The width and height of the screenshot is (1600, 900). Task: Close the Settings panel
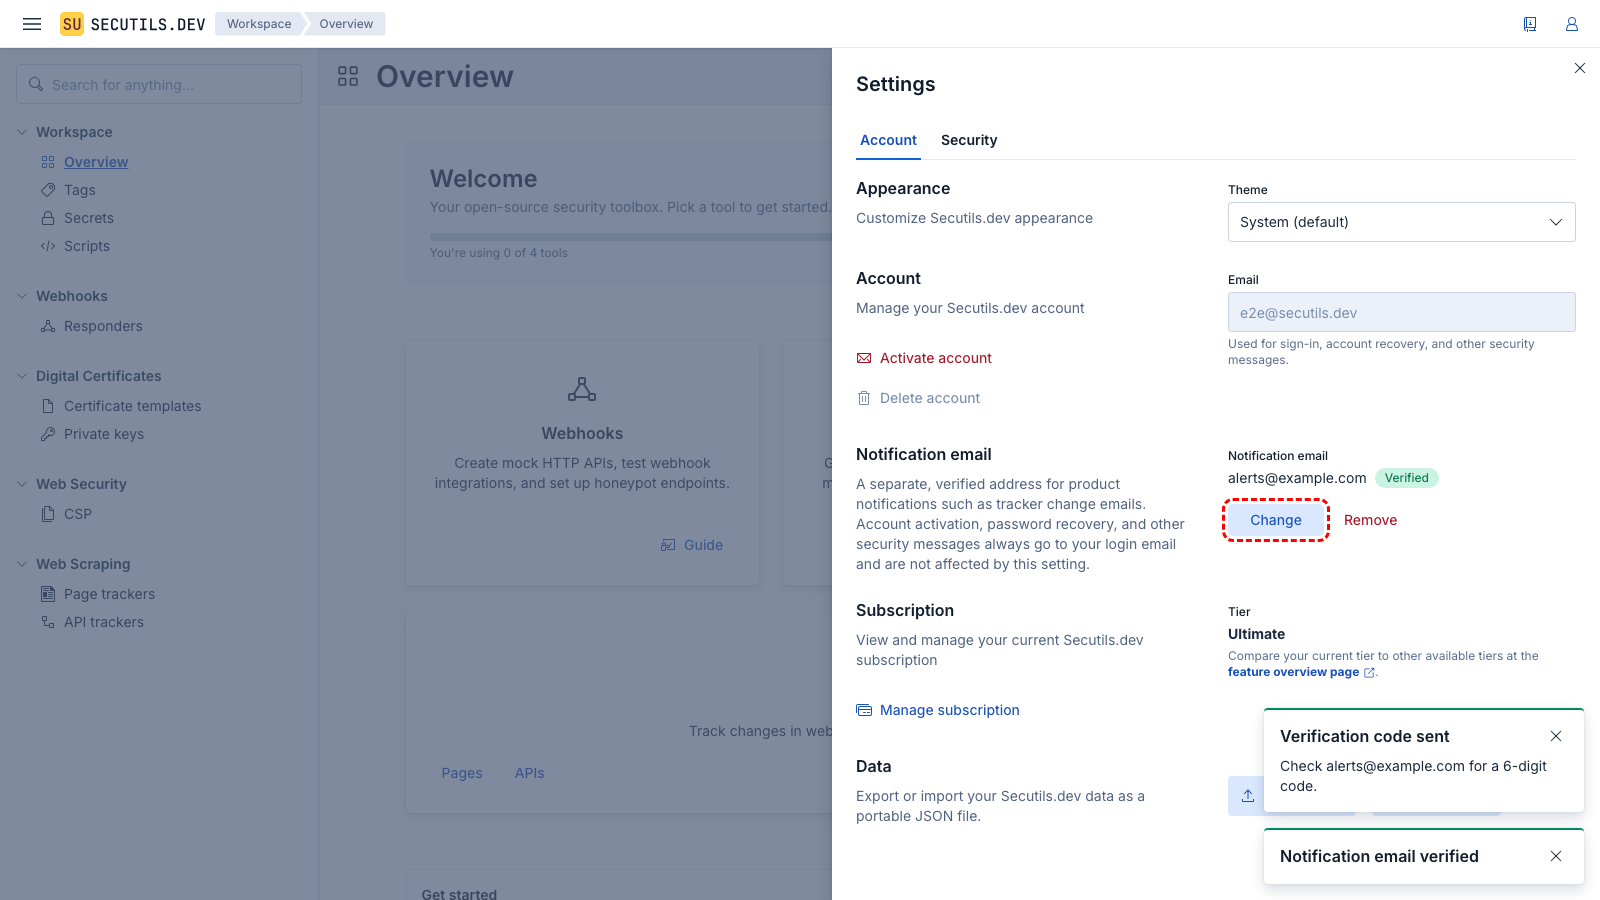tap(1580, 68)
